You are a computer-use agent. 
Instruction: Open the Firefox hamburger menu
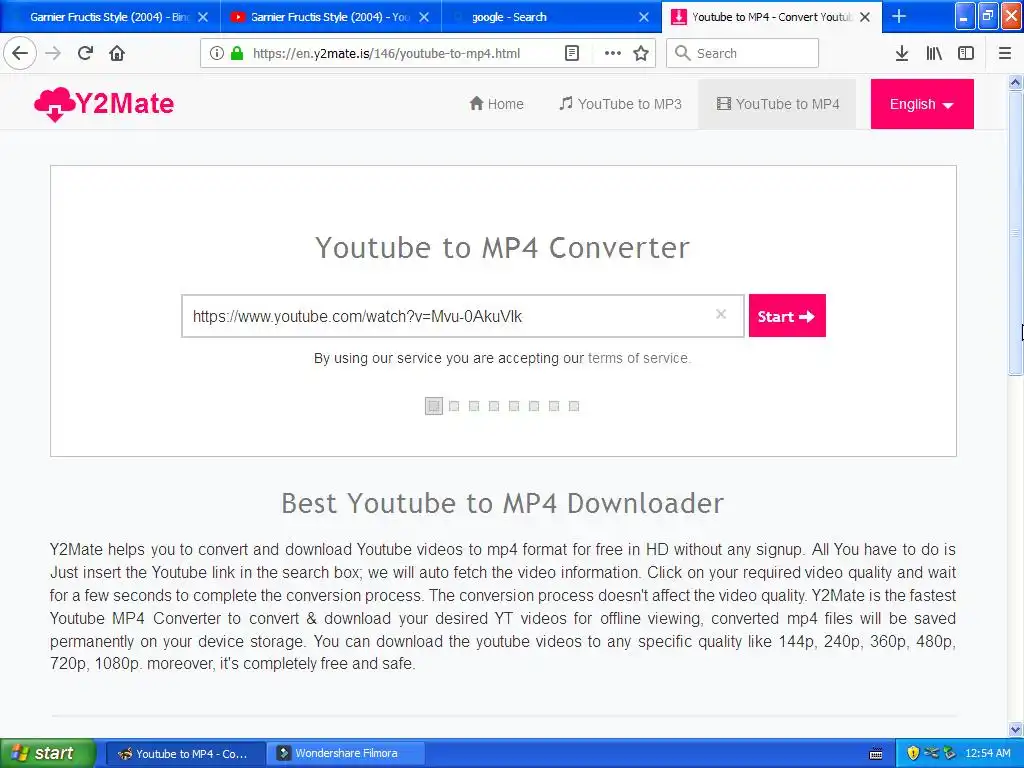(1005, 54)
